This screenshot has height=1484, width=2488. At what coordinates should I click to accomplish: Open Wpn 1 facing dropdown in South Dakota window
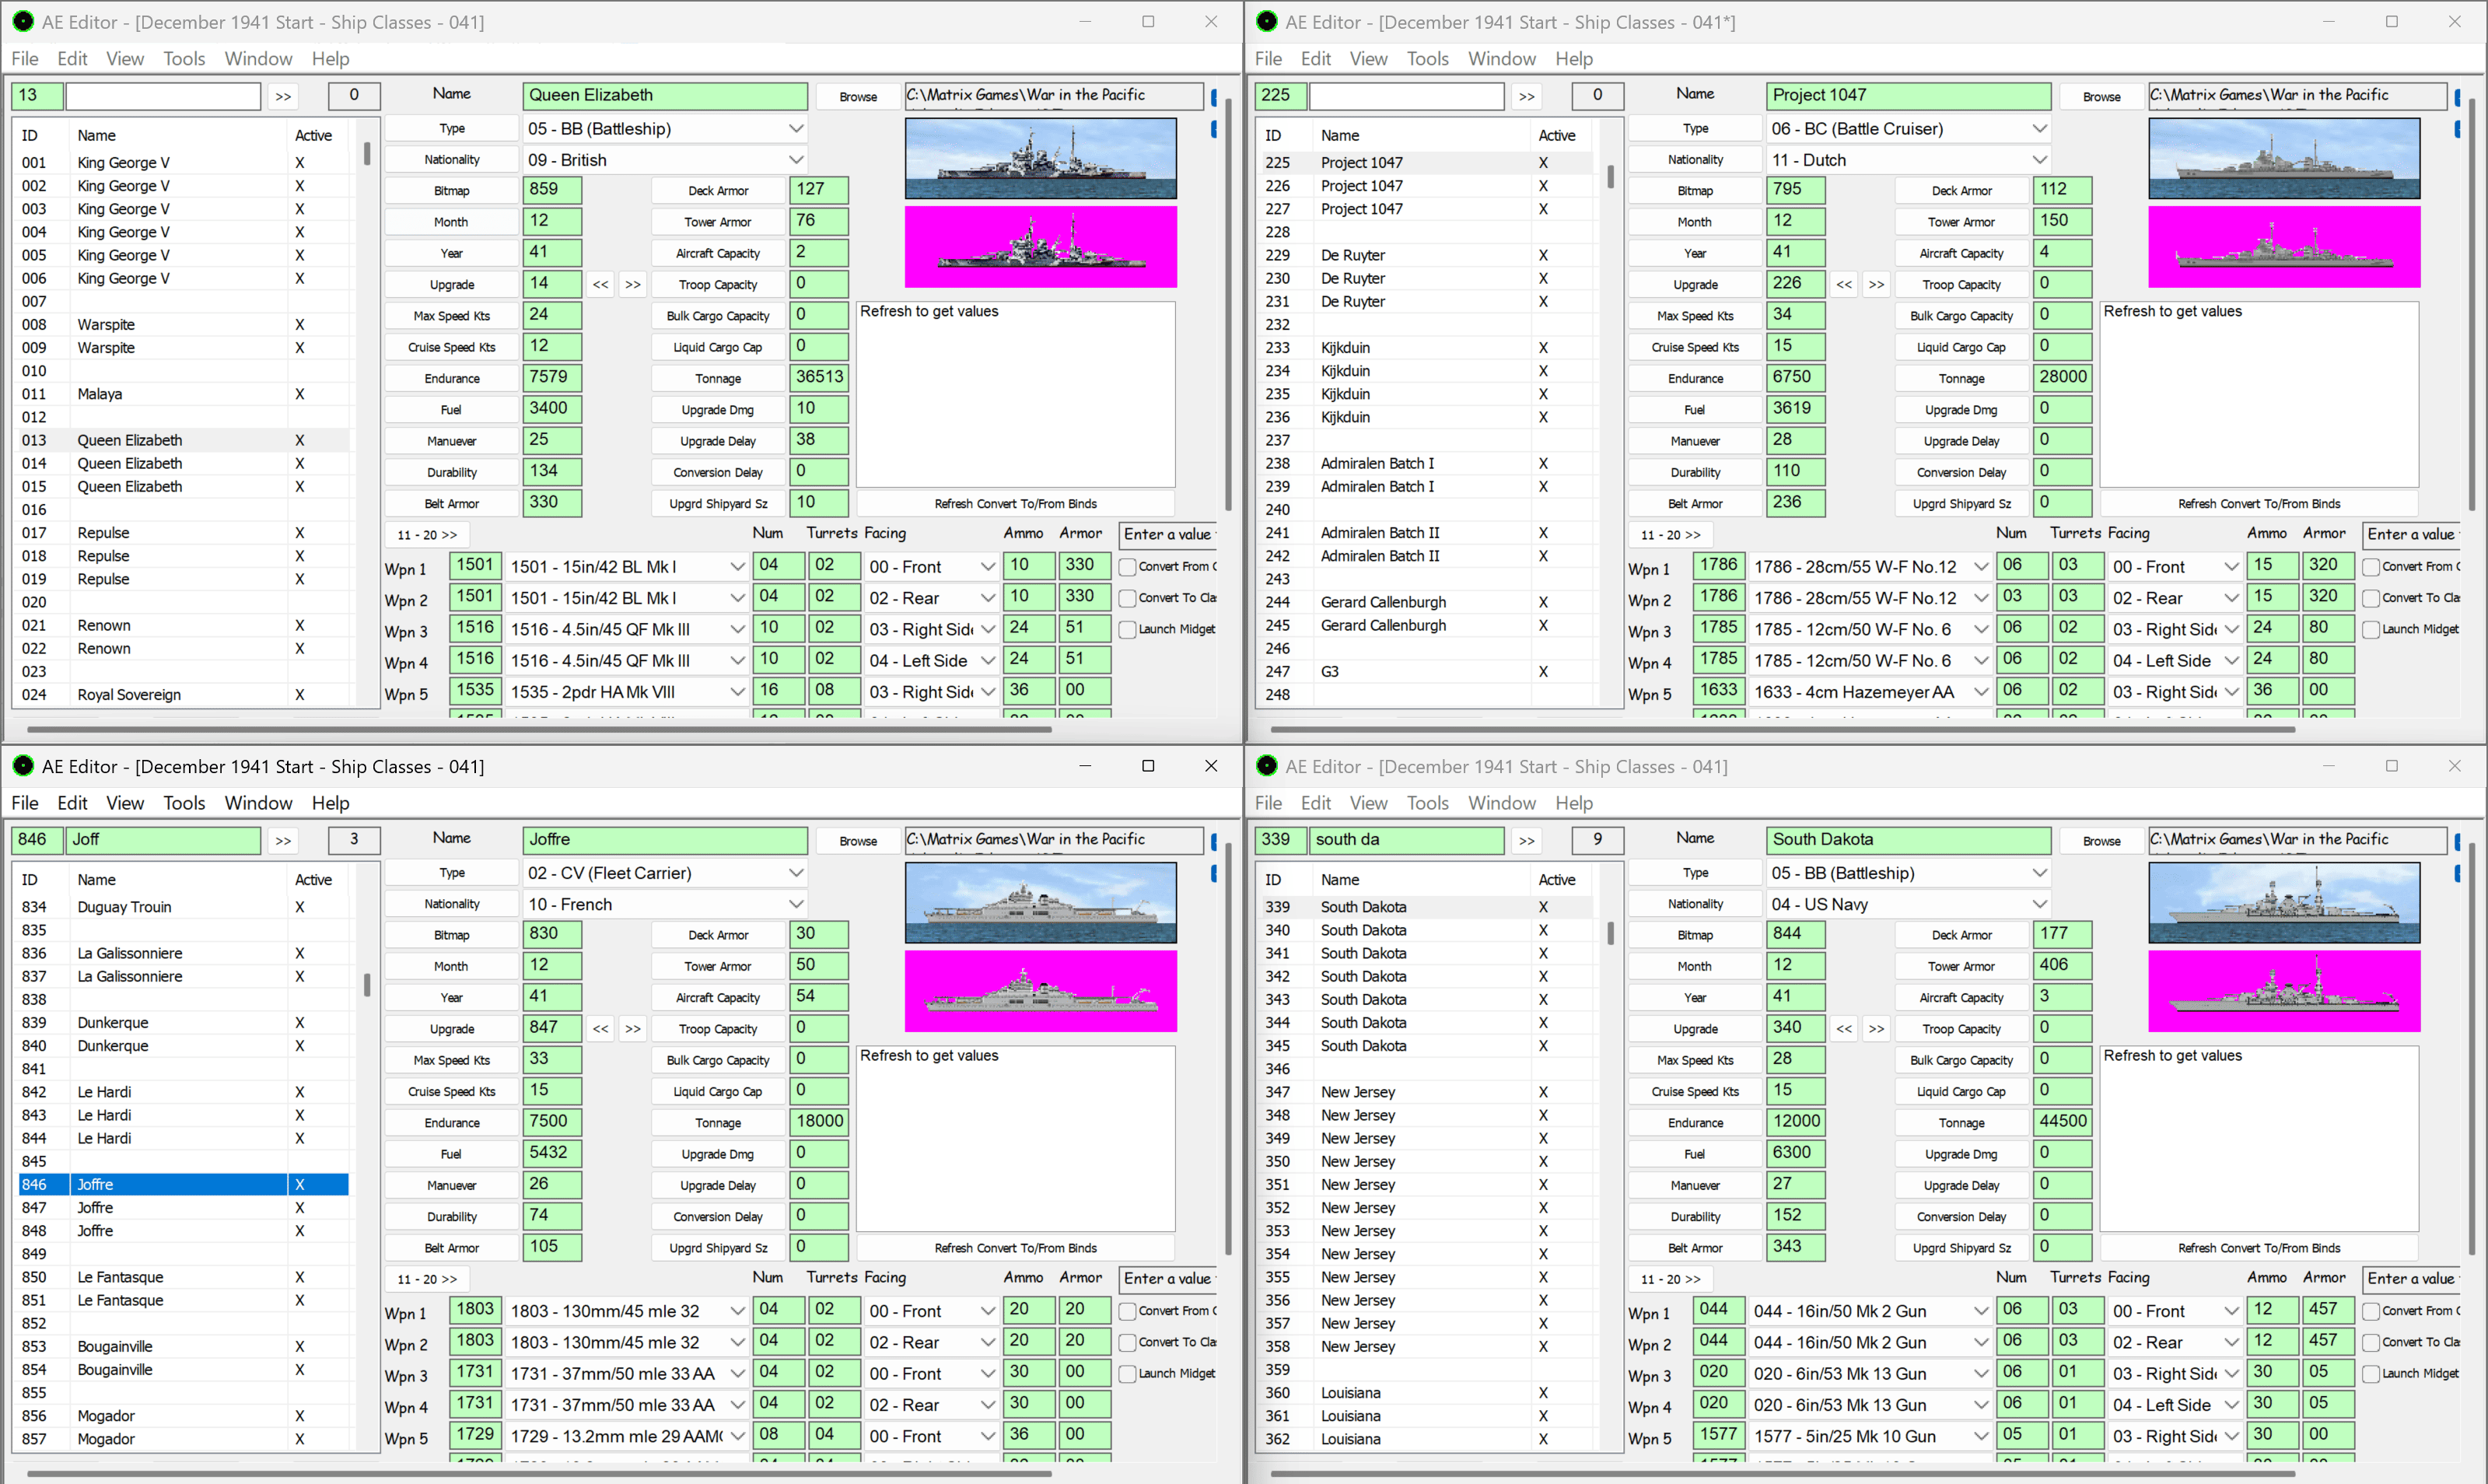click(x=2175, y=1311)
